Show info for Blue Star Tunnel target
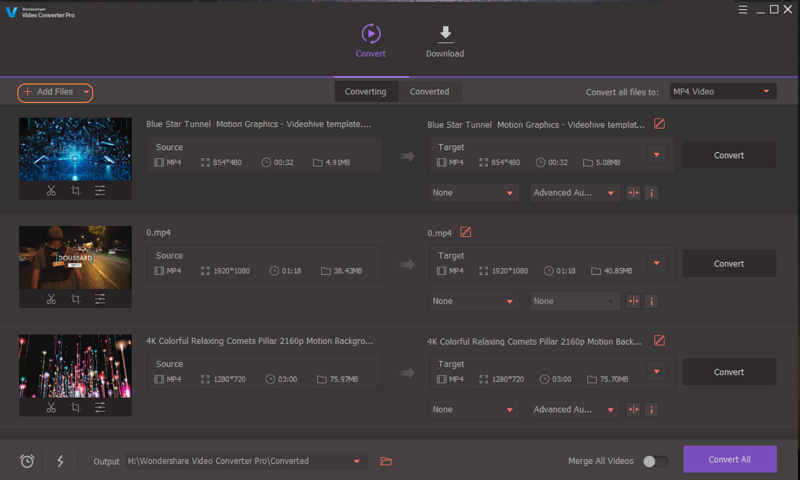The width and height of the screenshot is (800, 480). tap(651, 192)
